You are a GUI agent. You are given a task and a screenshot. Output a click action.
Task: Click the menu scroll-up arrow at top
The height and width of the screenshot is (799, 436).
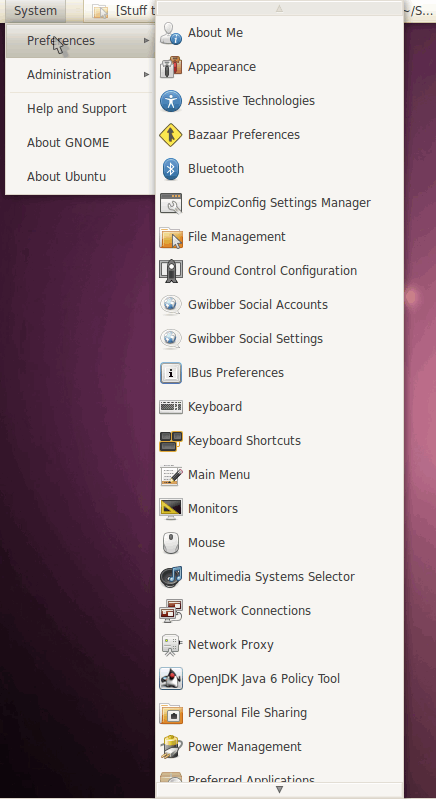[279, 8]
